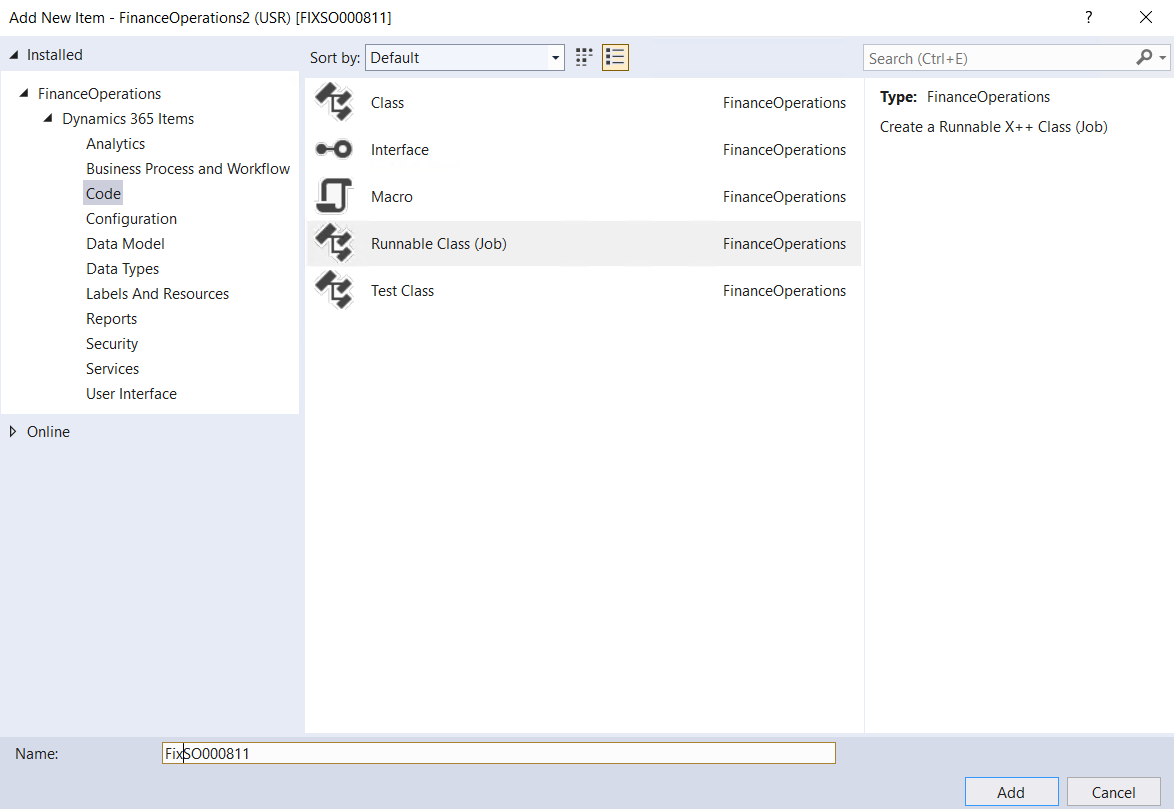Expand the Online section
The height and width of the screenshot is (809, 1174).
coord(13,432)
